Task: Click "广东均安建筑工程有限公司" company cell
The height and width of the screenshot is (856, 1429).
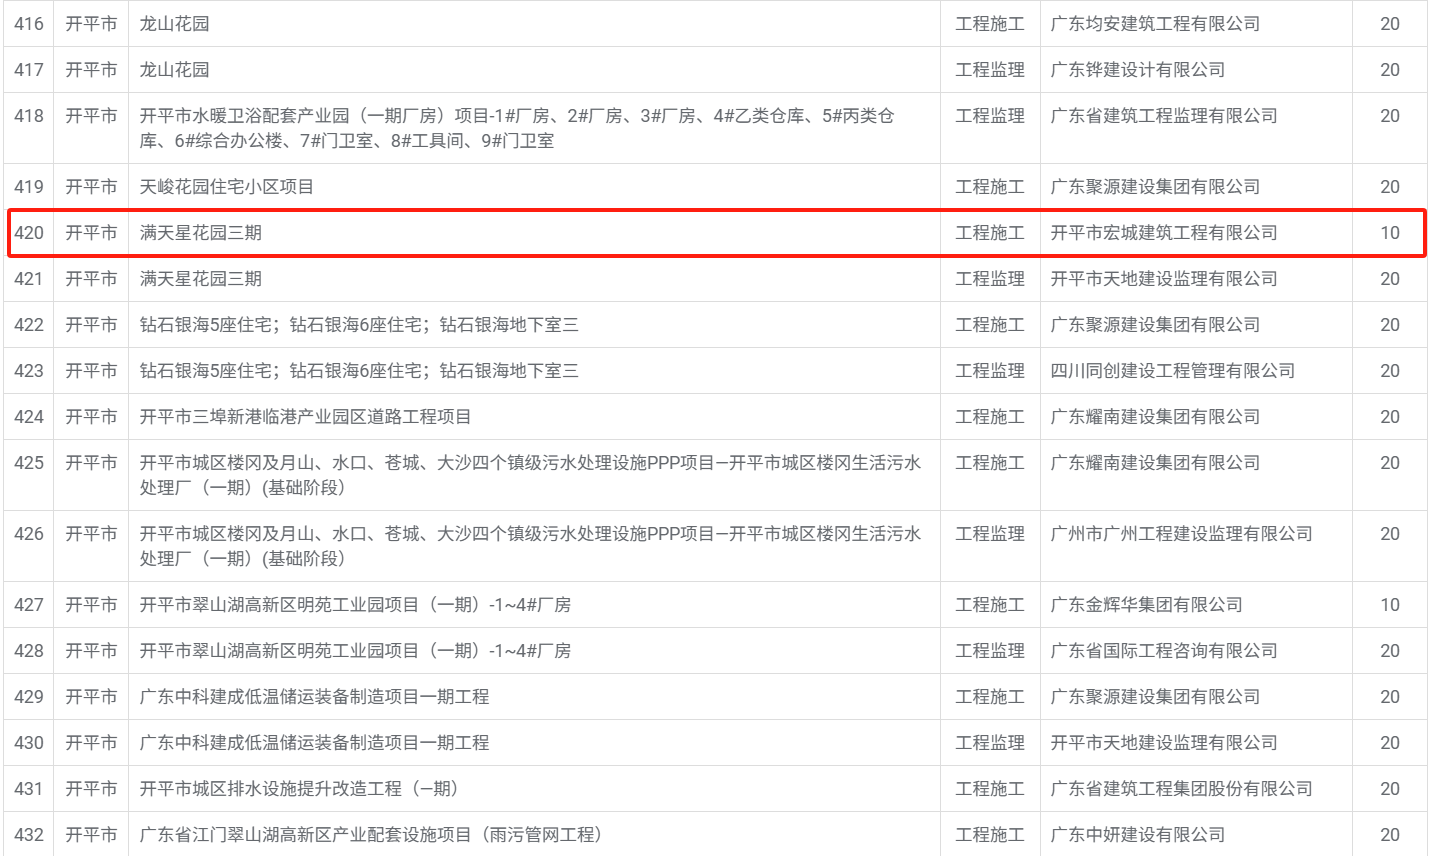Action: pos(1155,24)
